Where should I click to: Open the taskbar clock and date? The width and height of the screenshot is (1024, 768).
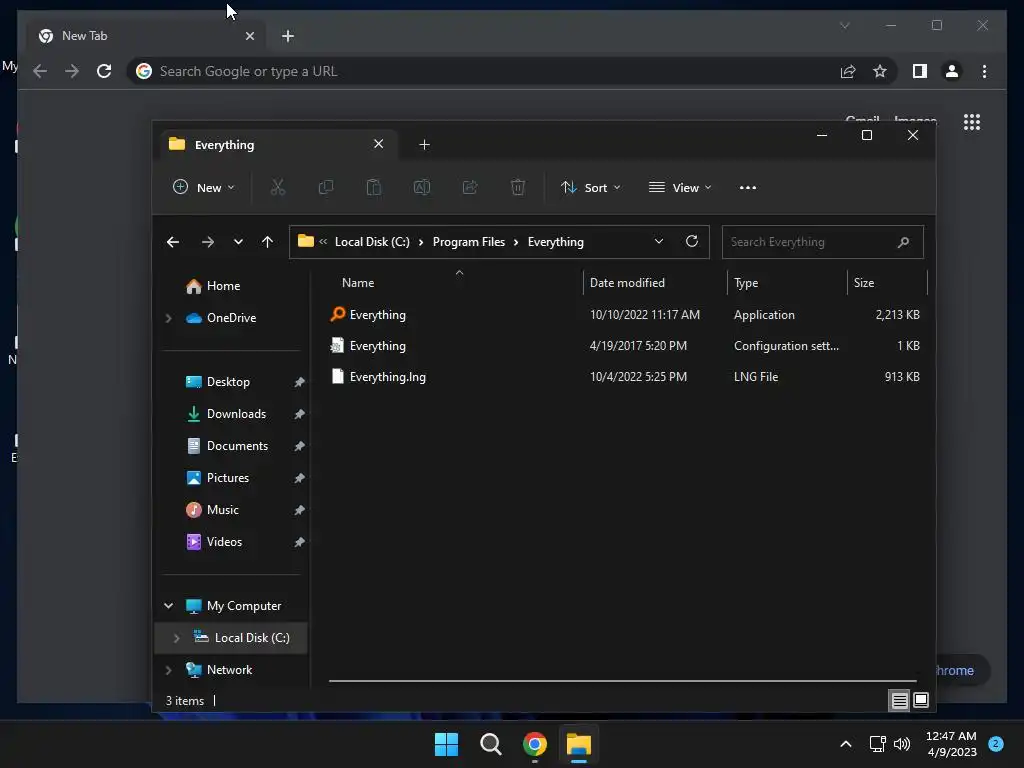pyautogui.click(x=951, y=744)
